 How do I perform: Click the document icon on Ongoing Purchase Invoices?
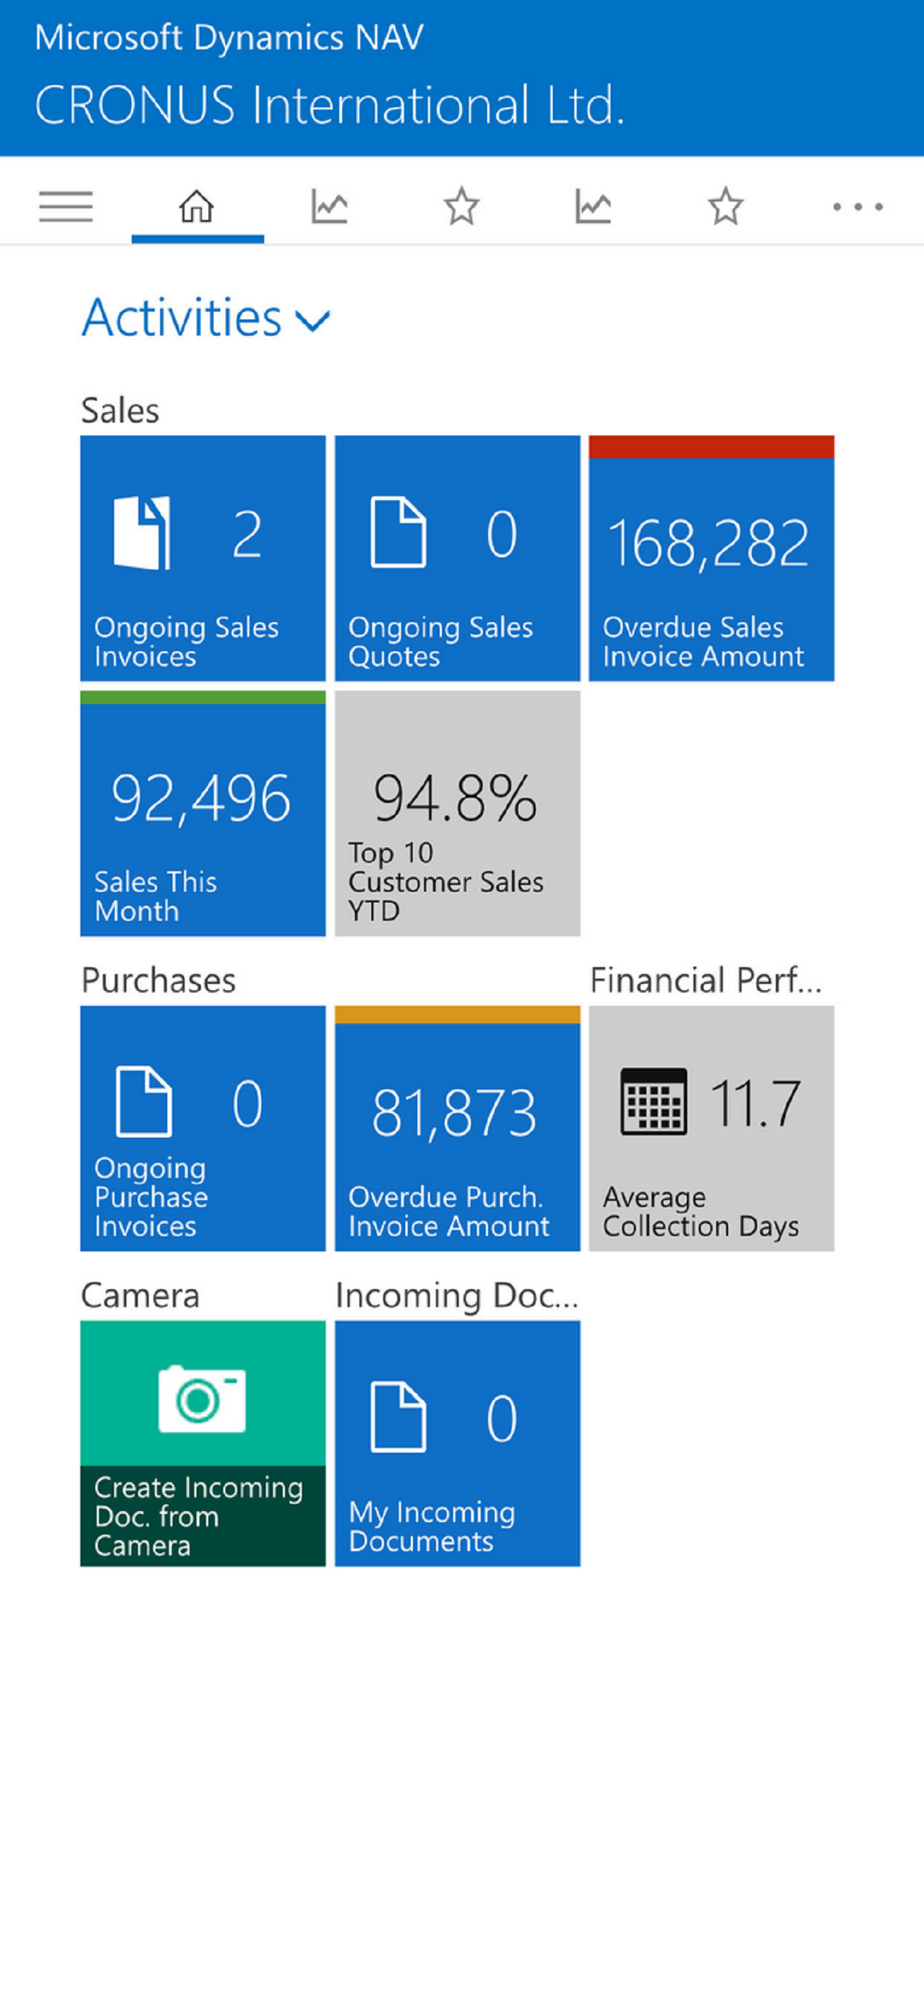[x=144, y=1102]
